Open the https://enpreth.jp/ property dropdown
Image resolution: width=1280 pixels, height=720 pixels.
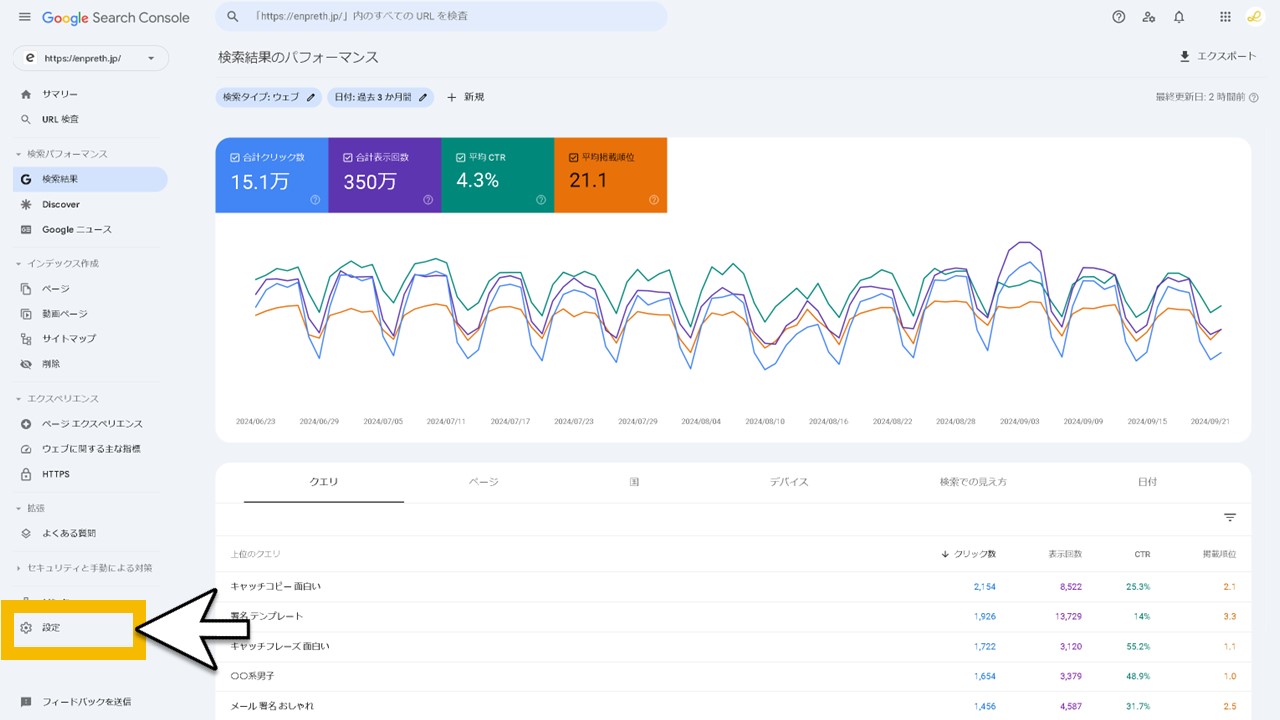[x=90, y=57]
